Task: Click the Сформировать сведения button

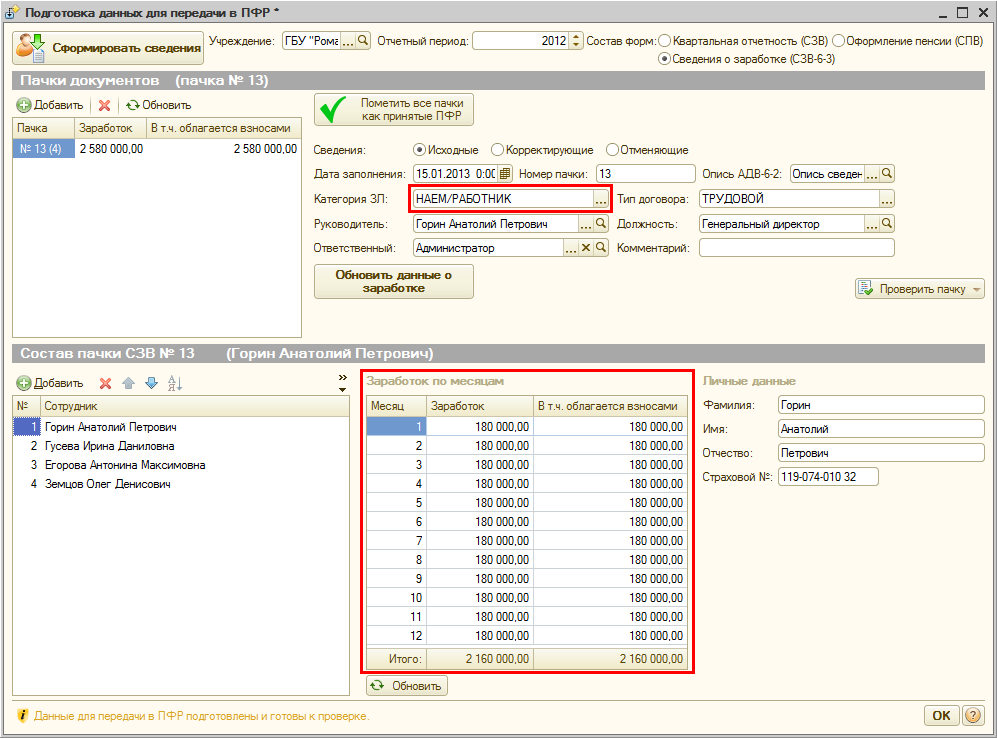Action: 107,47
